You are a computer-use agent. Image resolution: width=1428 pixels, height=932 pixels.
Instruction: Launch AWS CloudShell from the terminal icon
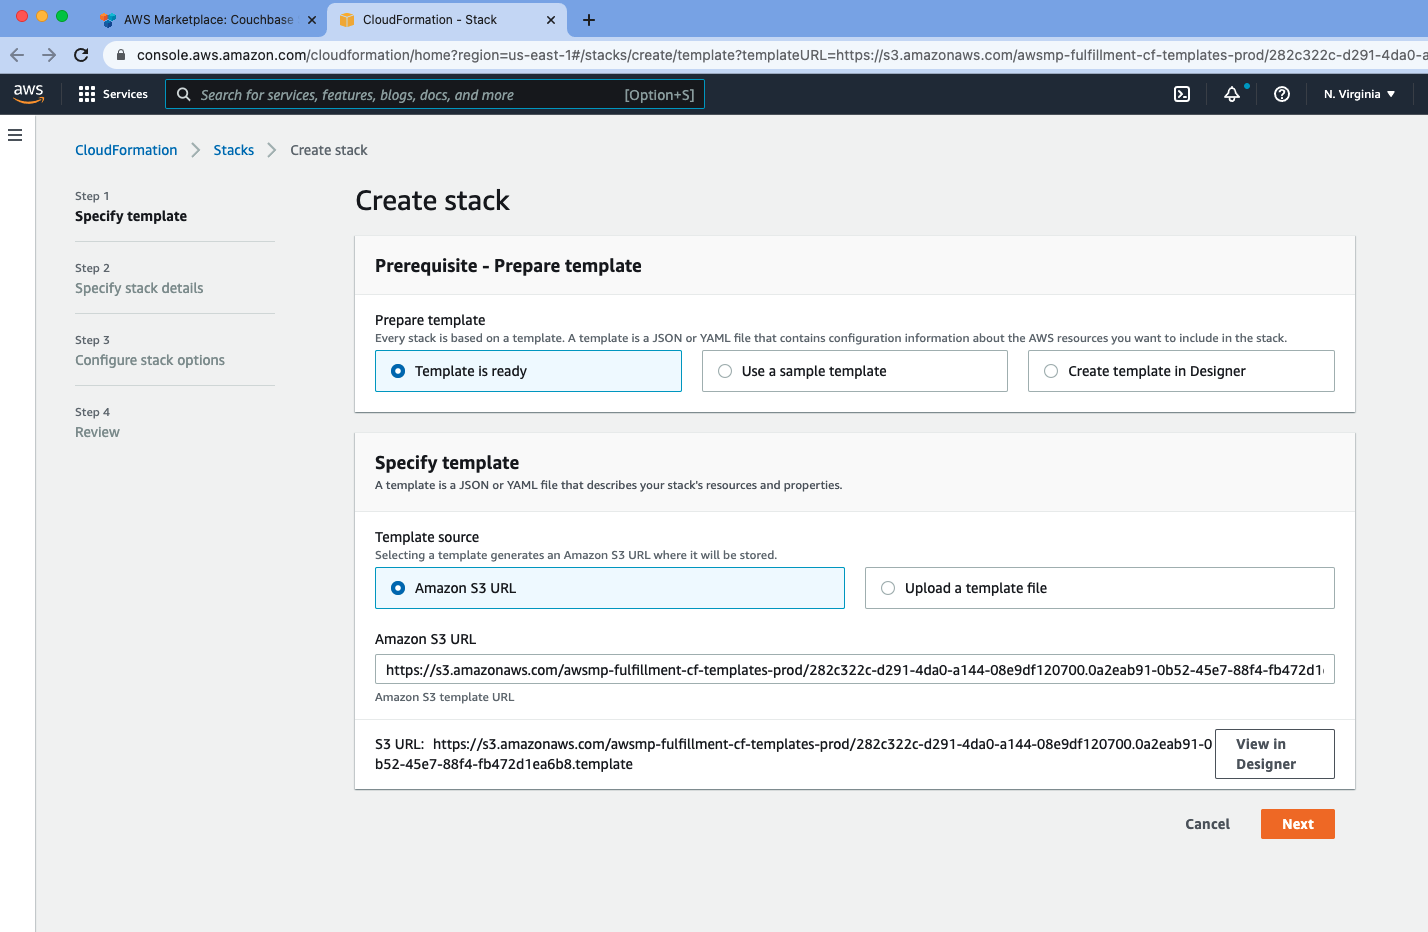tap(1182, 93)
